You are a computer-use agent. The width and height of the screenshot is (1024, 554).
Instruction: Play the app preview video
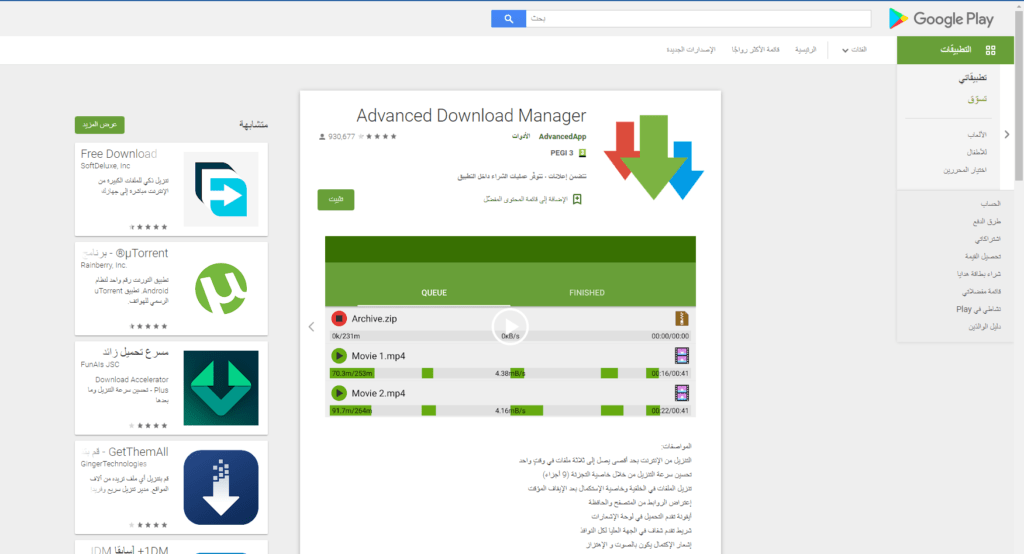point(510,325)
